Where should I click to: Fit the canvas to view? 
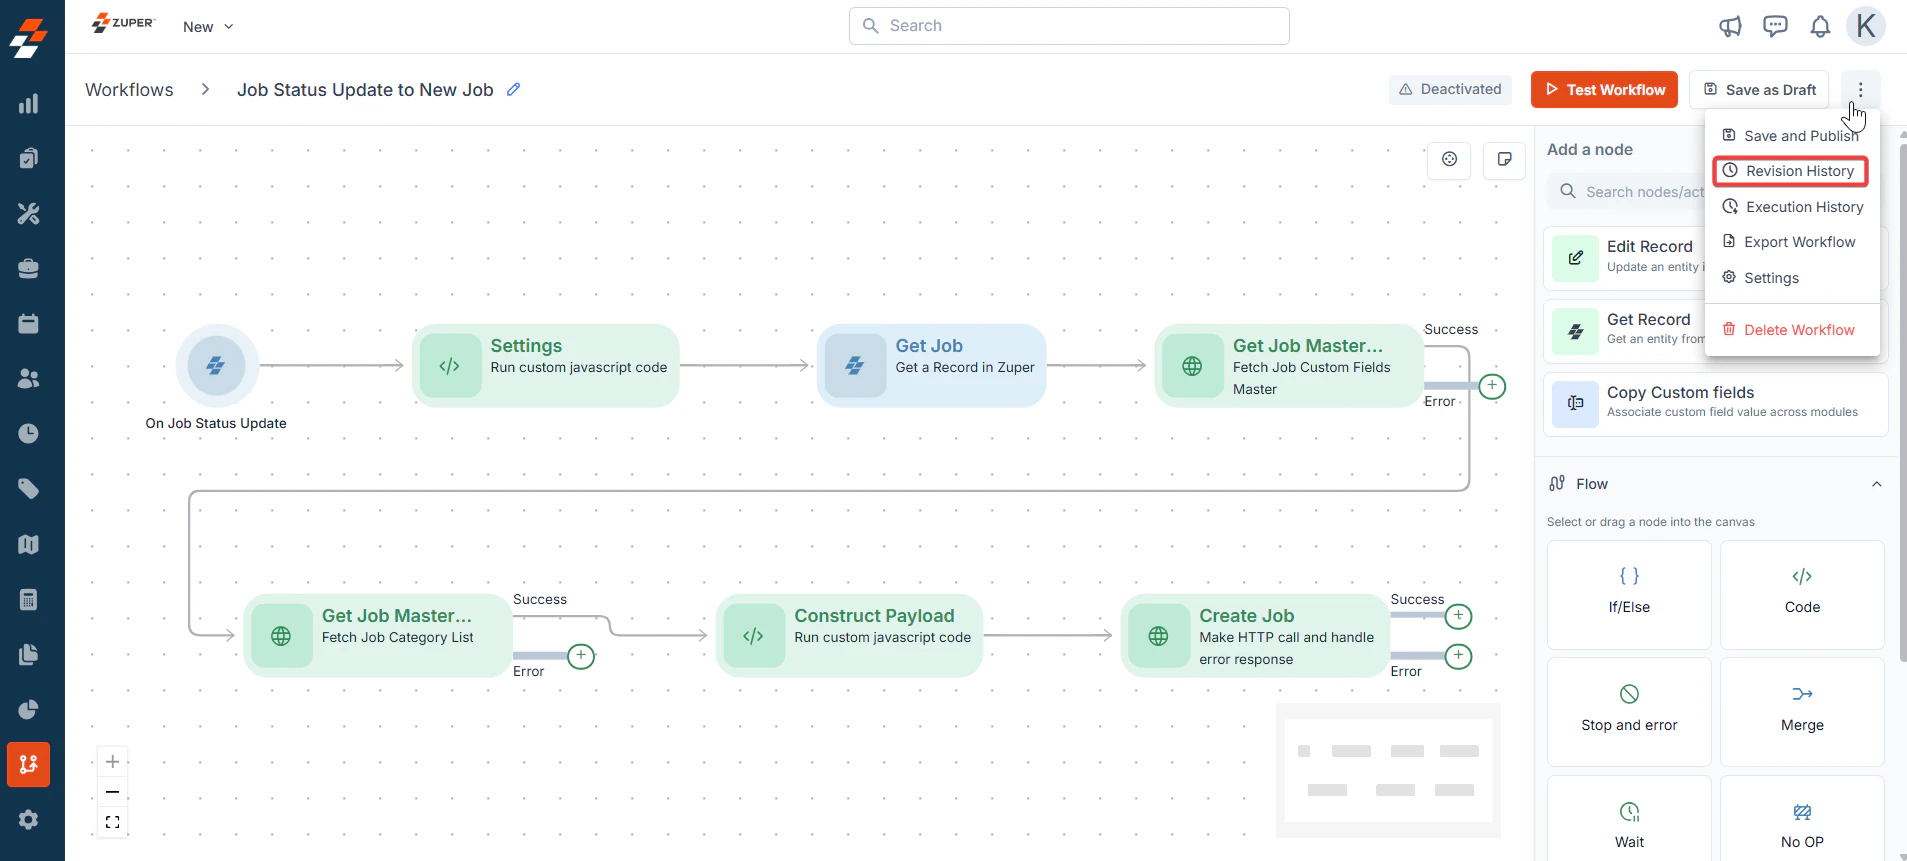click(113, 822)
